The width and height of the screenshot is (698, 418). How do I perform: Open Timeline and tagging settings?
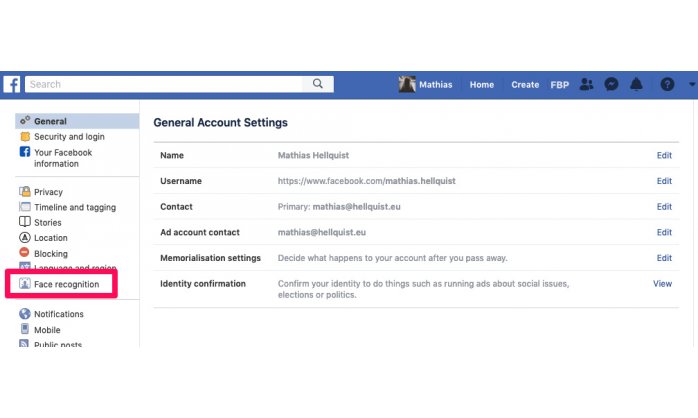(75, 207)
